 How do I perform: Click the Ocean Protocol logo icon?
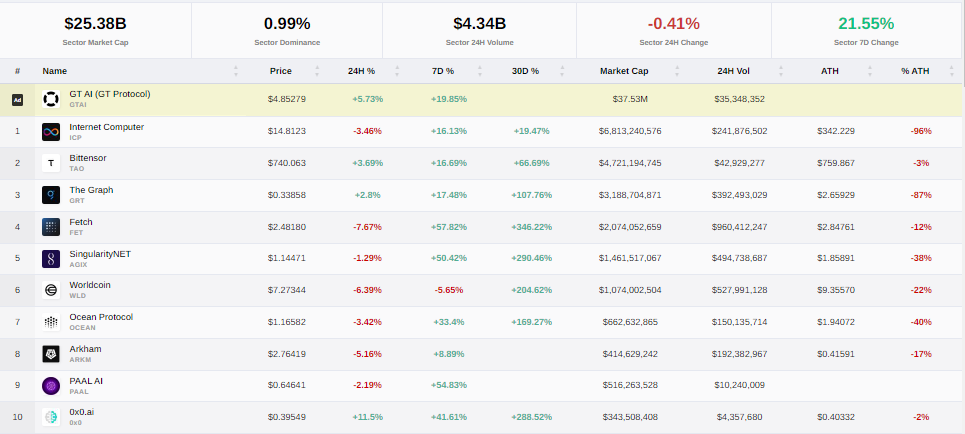(51, 322)
